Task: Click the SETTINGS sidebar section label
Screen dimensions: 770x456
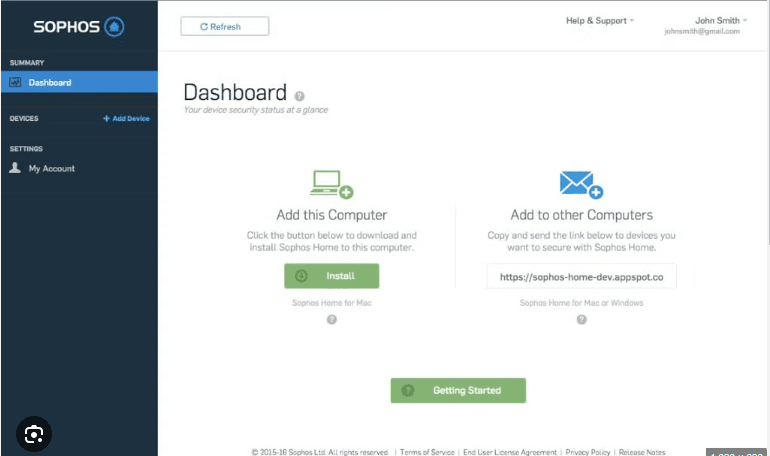Action: click(26, 149)
